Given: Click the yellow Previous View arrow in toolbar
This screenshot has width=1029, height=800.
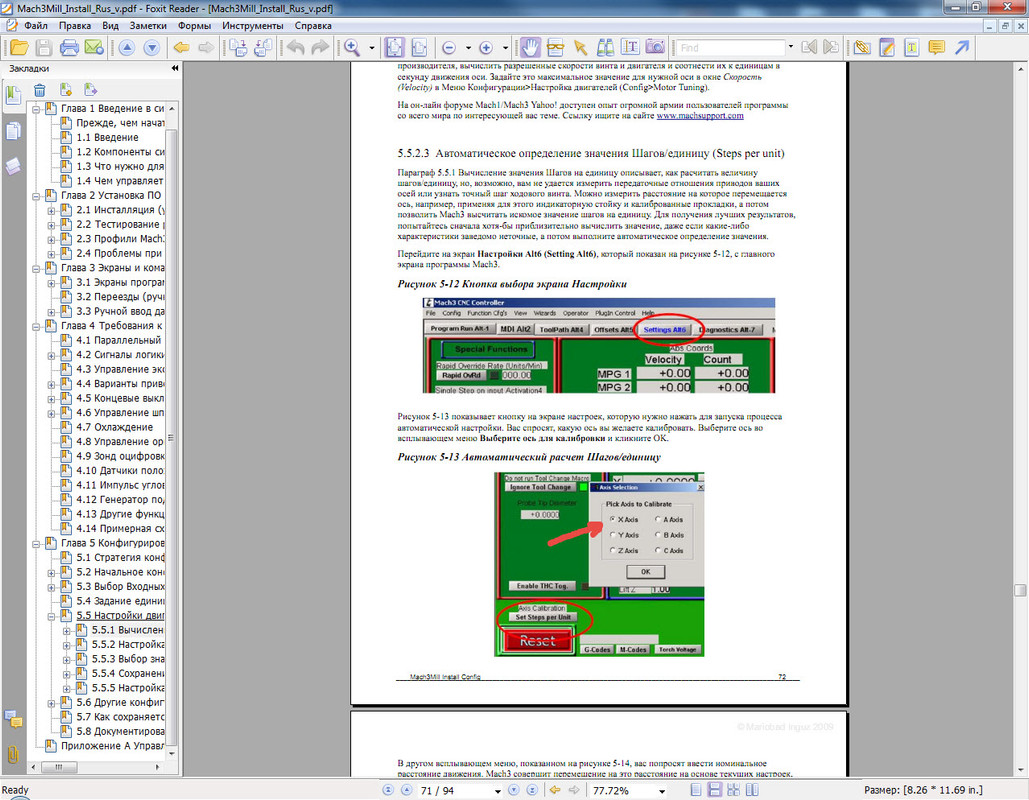Looking at the screenshot, I should pos(182,48).
